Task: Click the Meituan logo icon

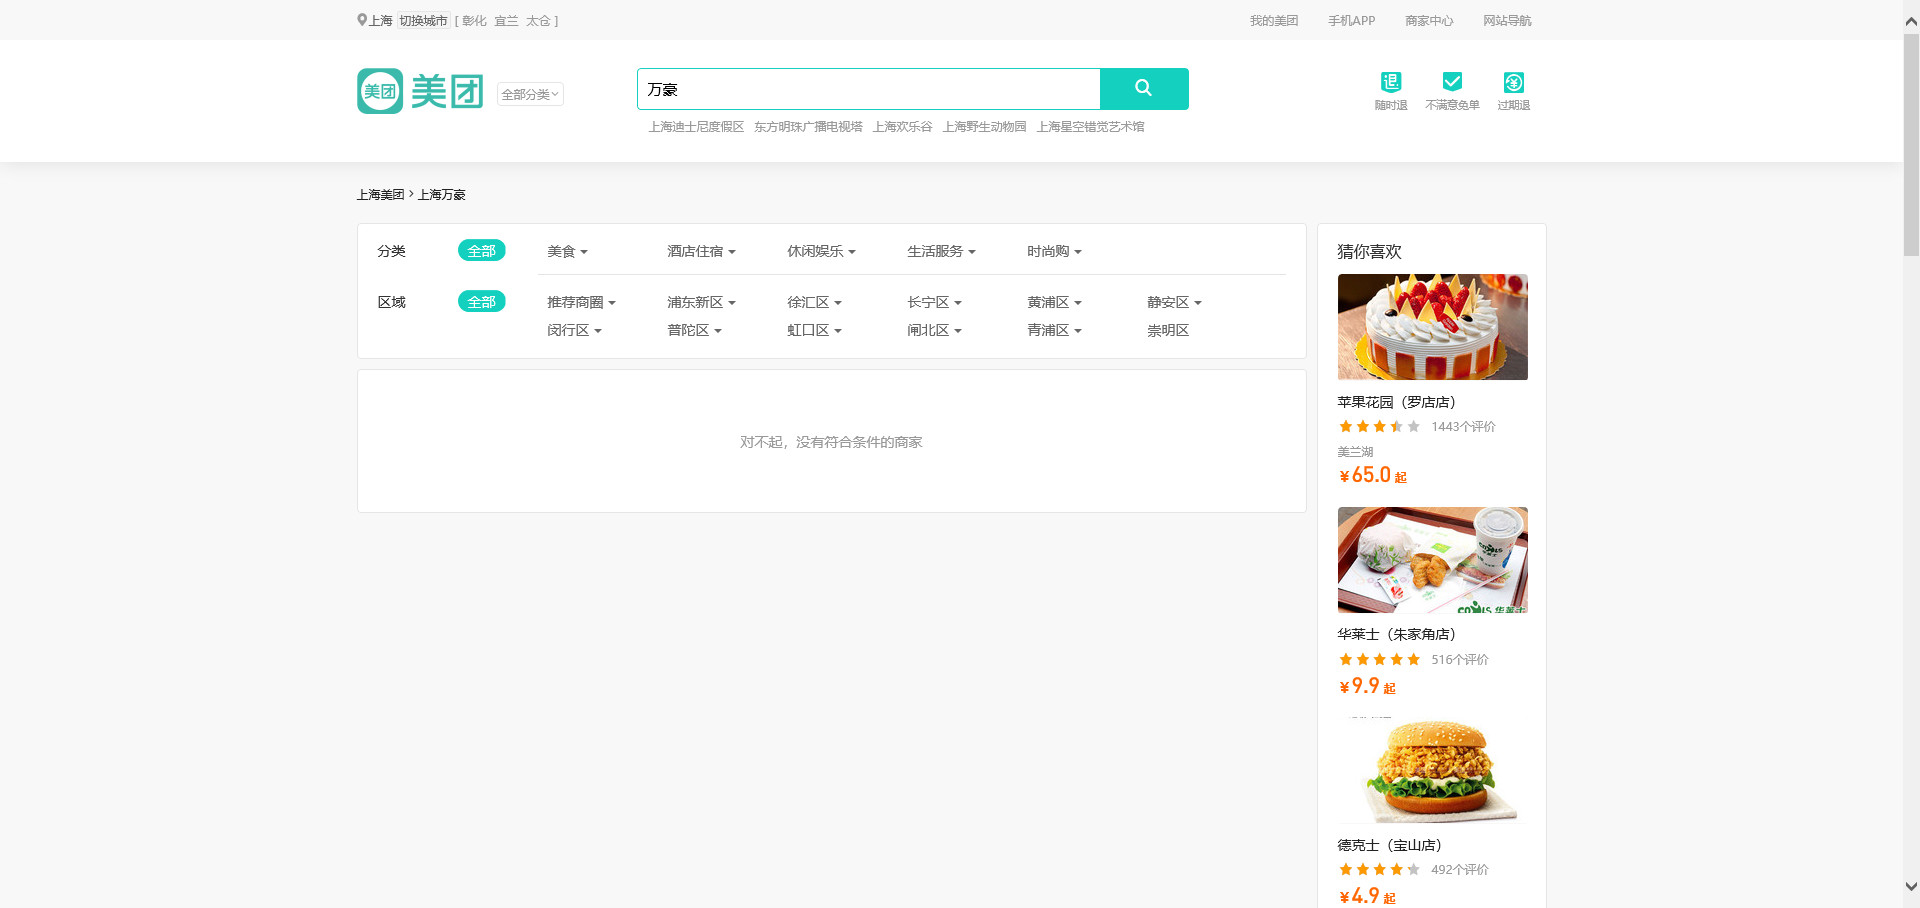Action: coord(380,91)
